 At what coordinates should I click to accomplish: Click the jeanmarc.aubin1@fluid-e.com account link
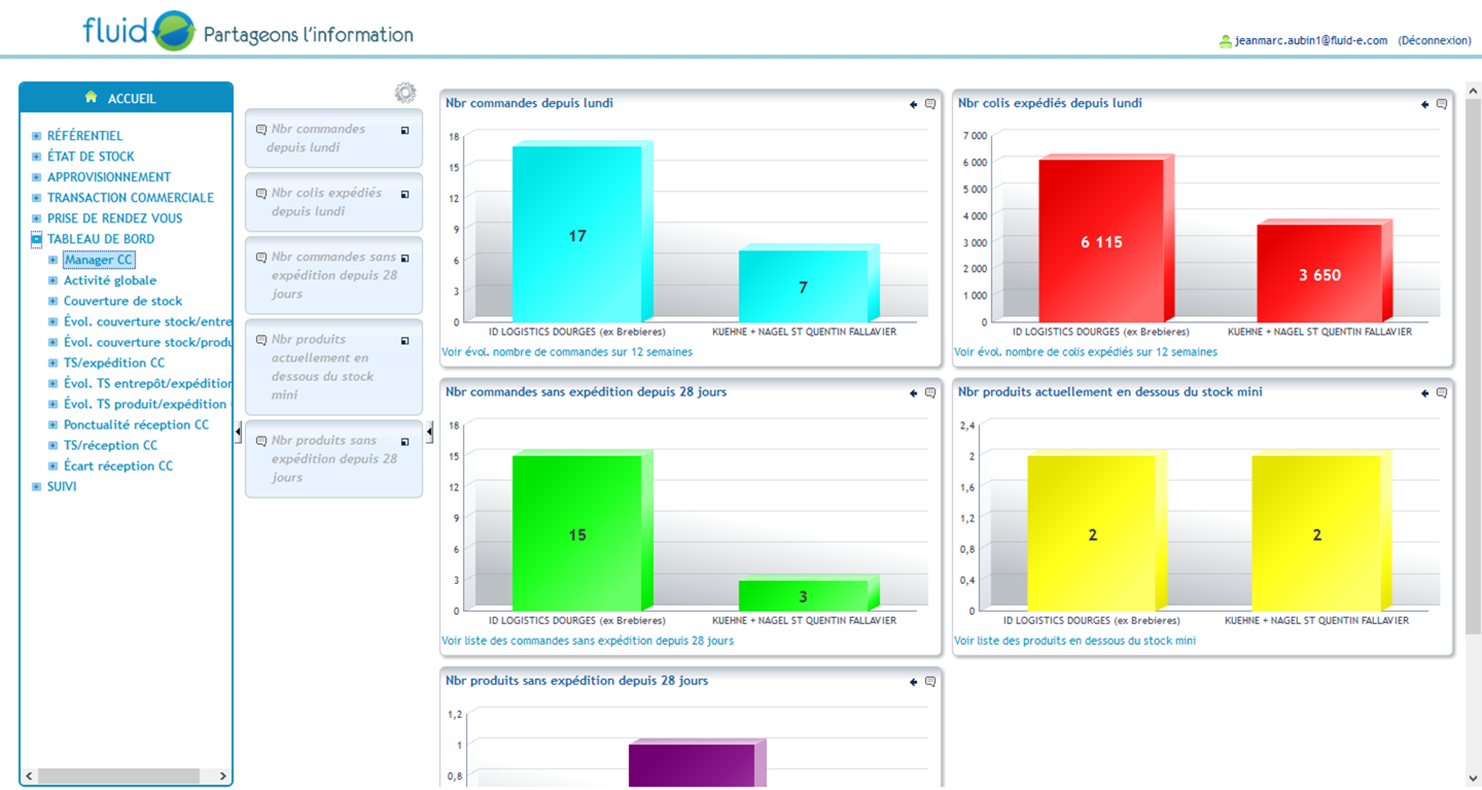(x=1311, y=41)
